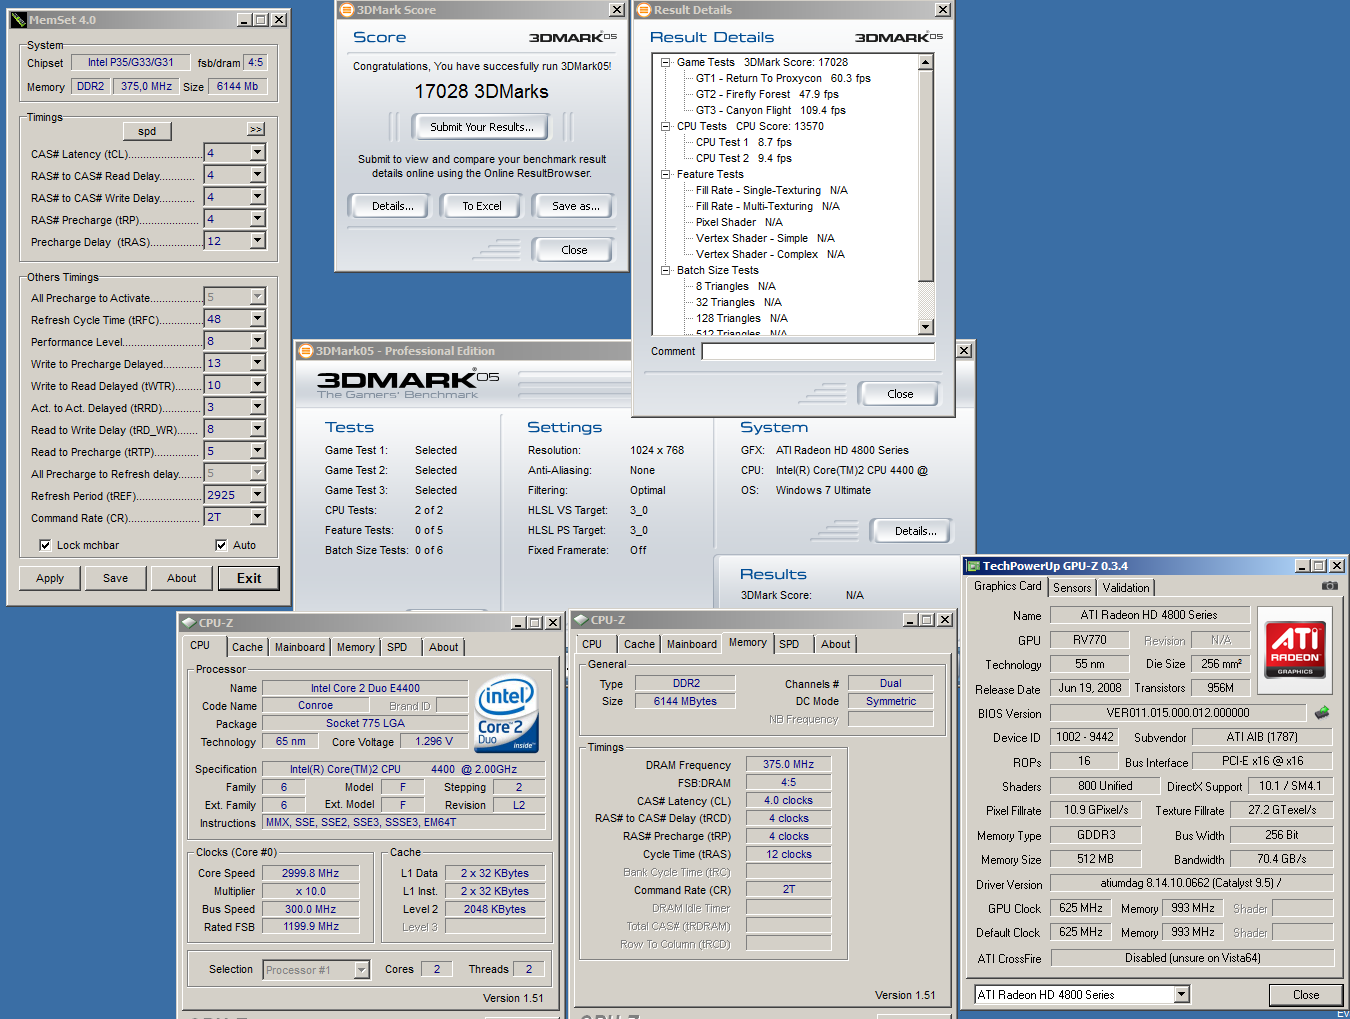
Task: Collapse the CPU Tests tree node
Action: pyautogui.click(x=666, y=126)
